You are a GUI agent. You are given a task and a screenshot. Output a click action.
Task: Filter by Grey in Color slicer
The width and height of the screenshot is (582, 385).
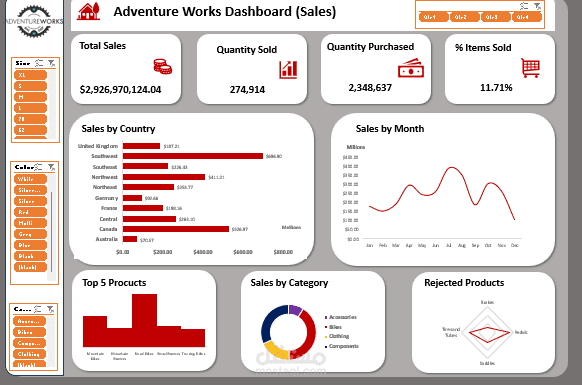pyautogui.click(x=30, y=234)
